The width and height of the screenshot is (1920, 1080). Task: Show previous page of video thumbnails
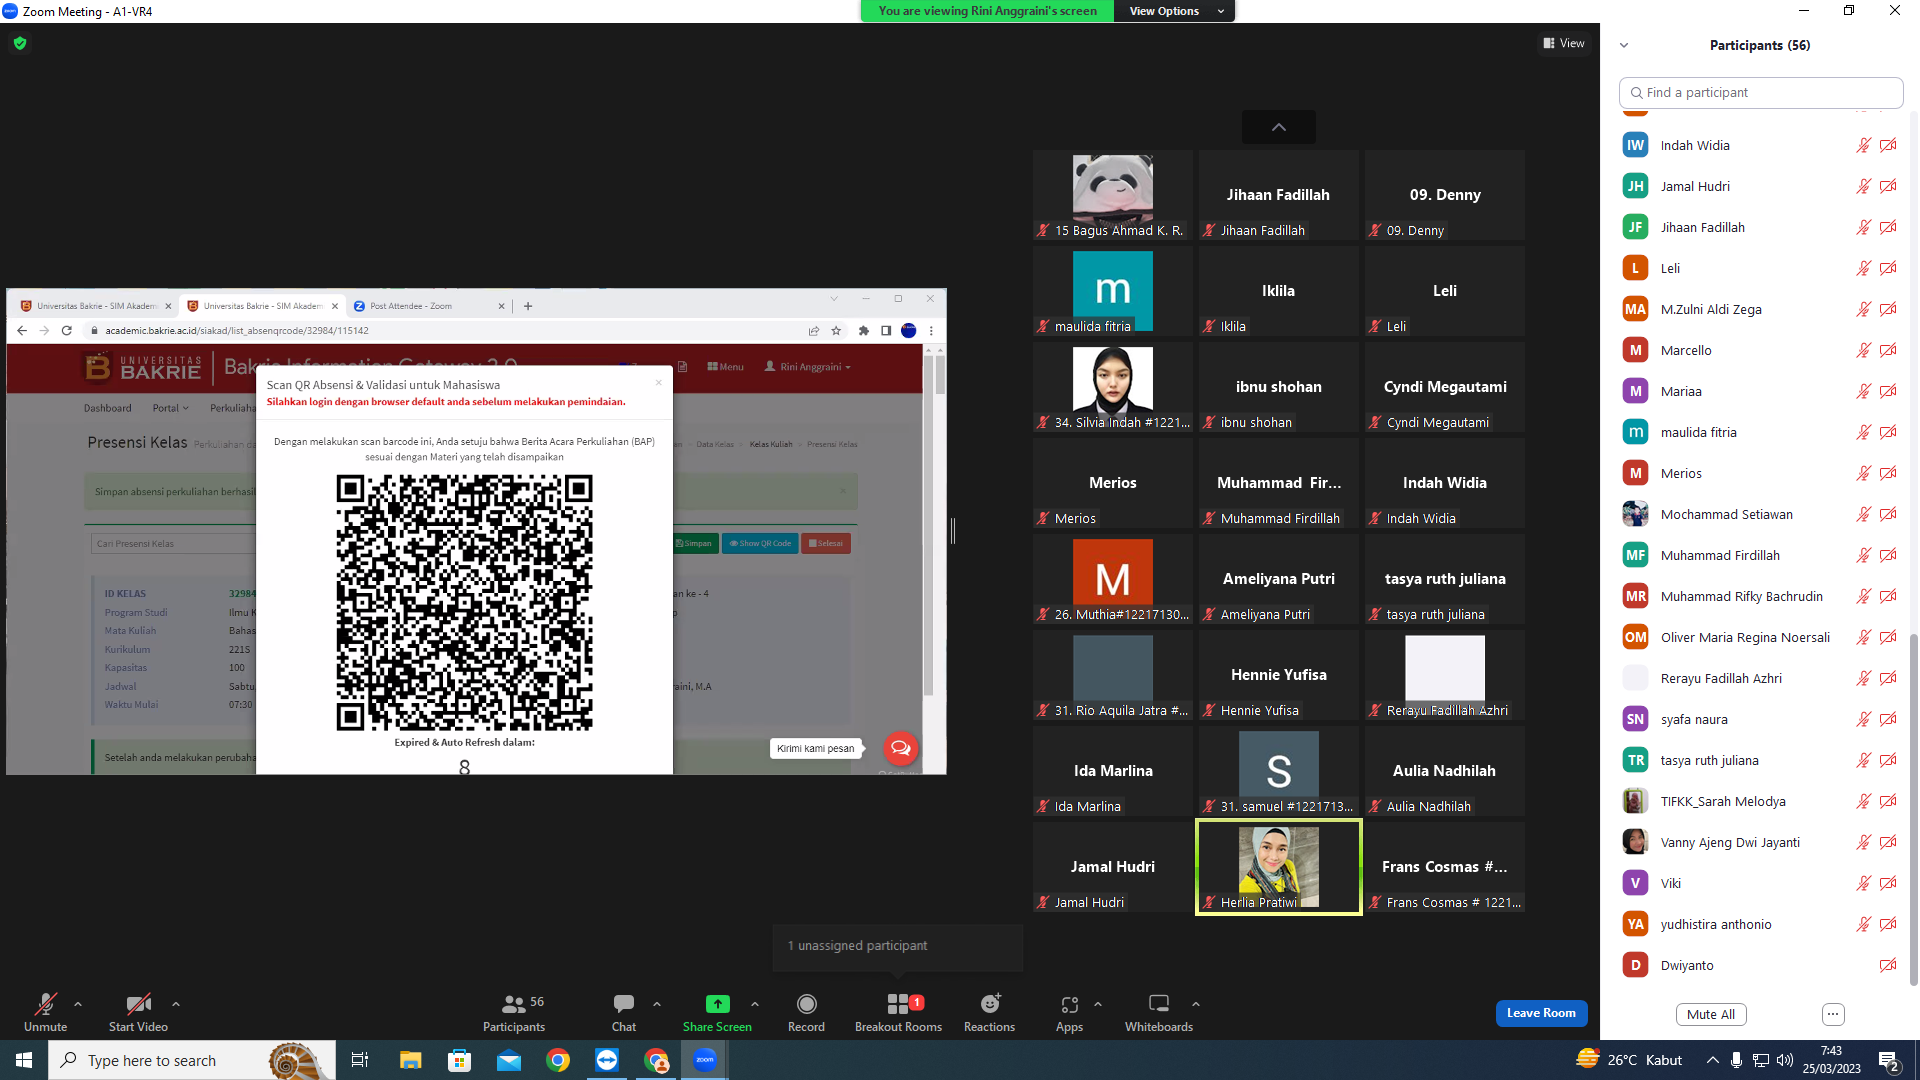tap(1278, 127)
